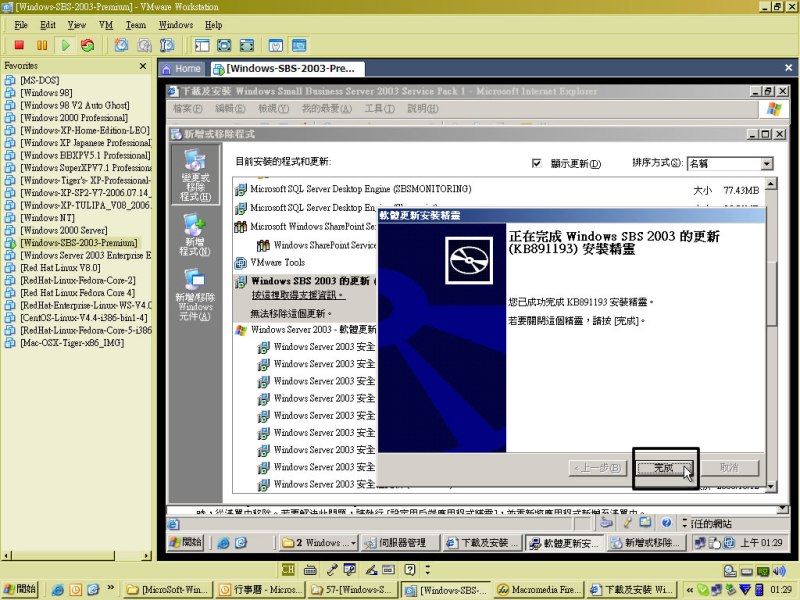Open the Snapshot Manager toolbar icon

(167, 45)
